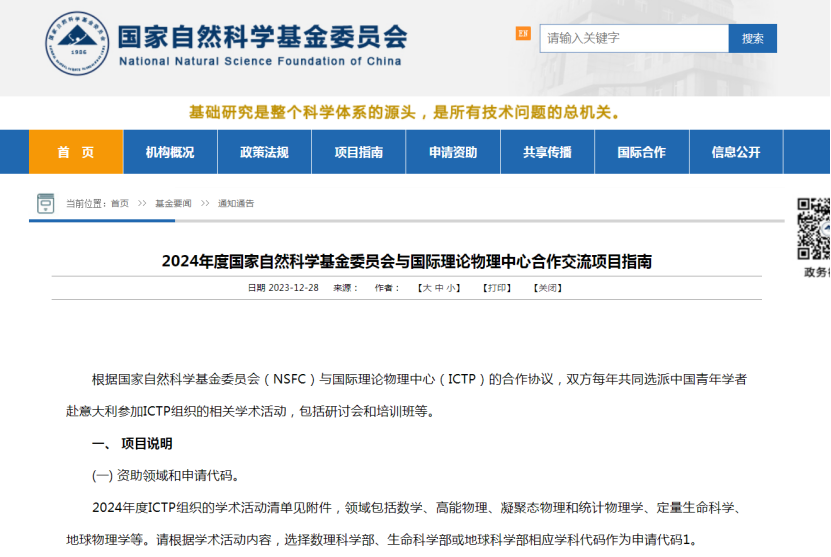Open the 机构概况 menu
The width and height of the screenshot is (831, 557).
[170, 152]
